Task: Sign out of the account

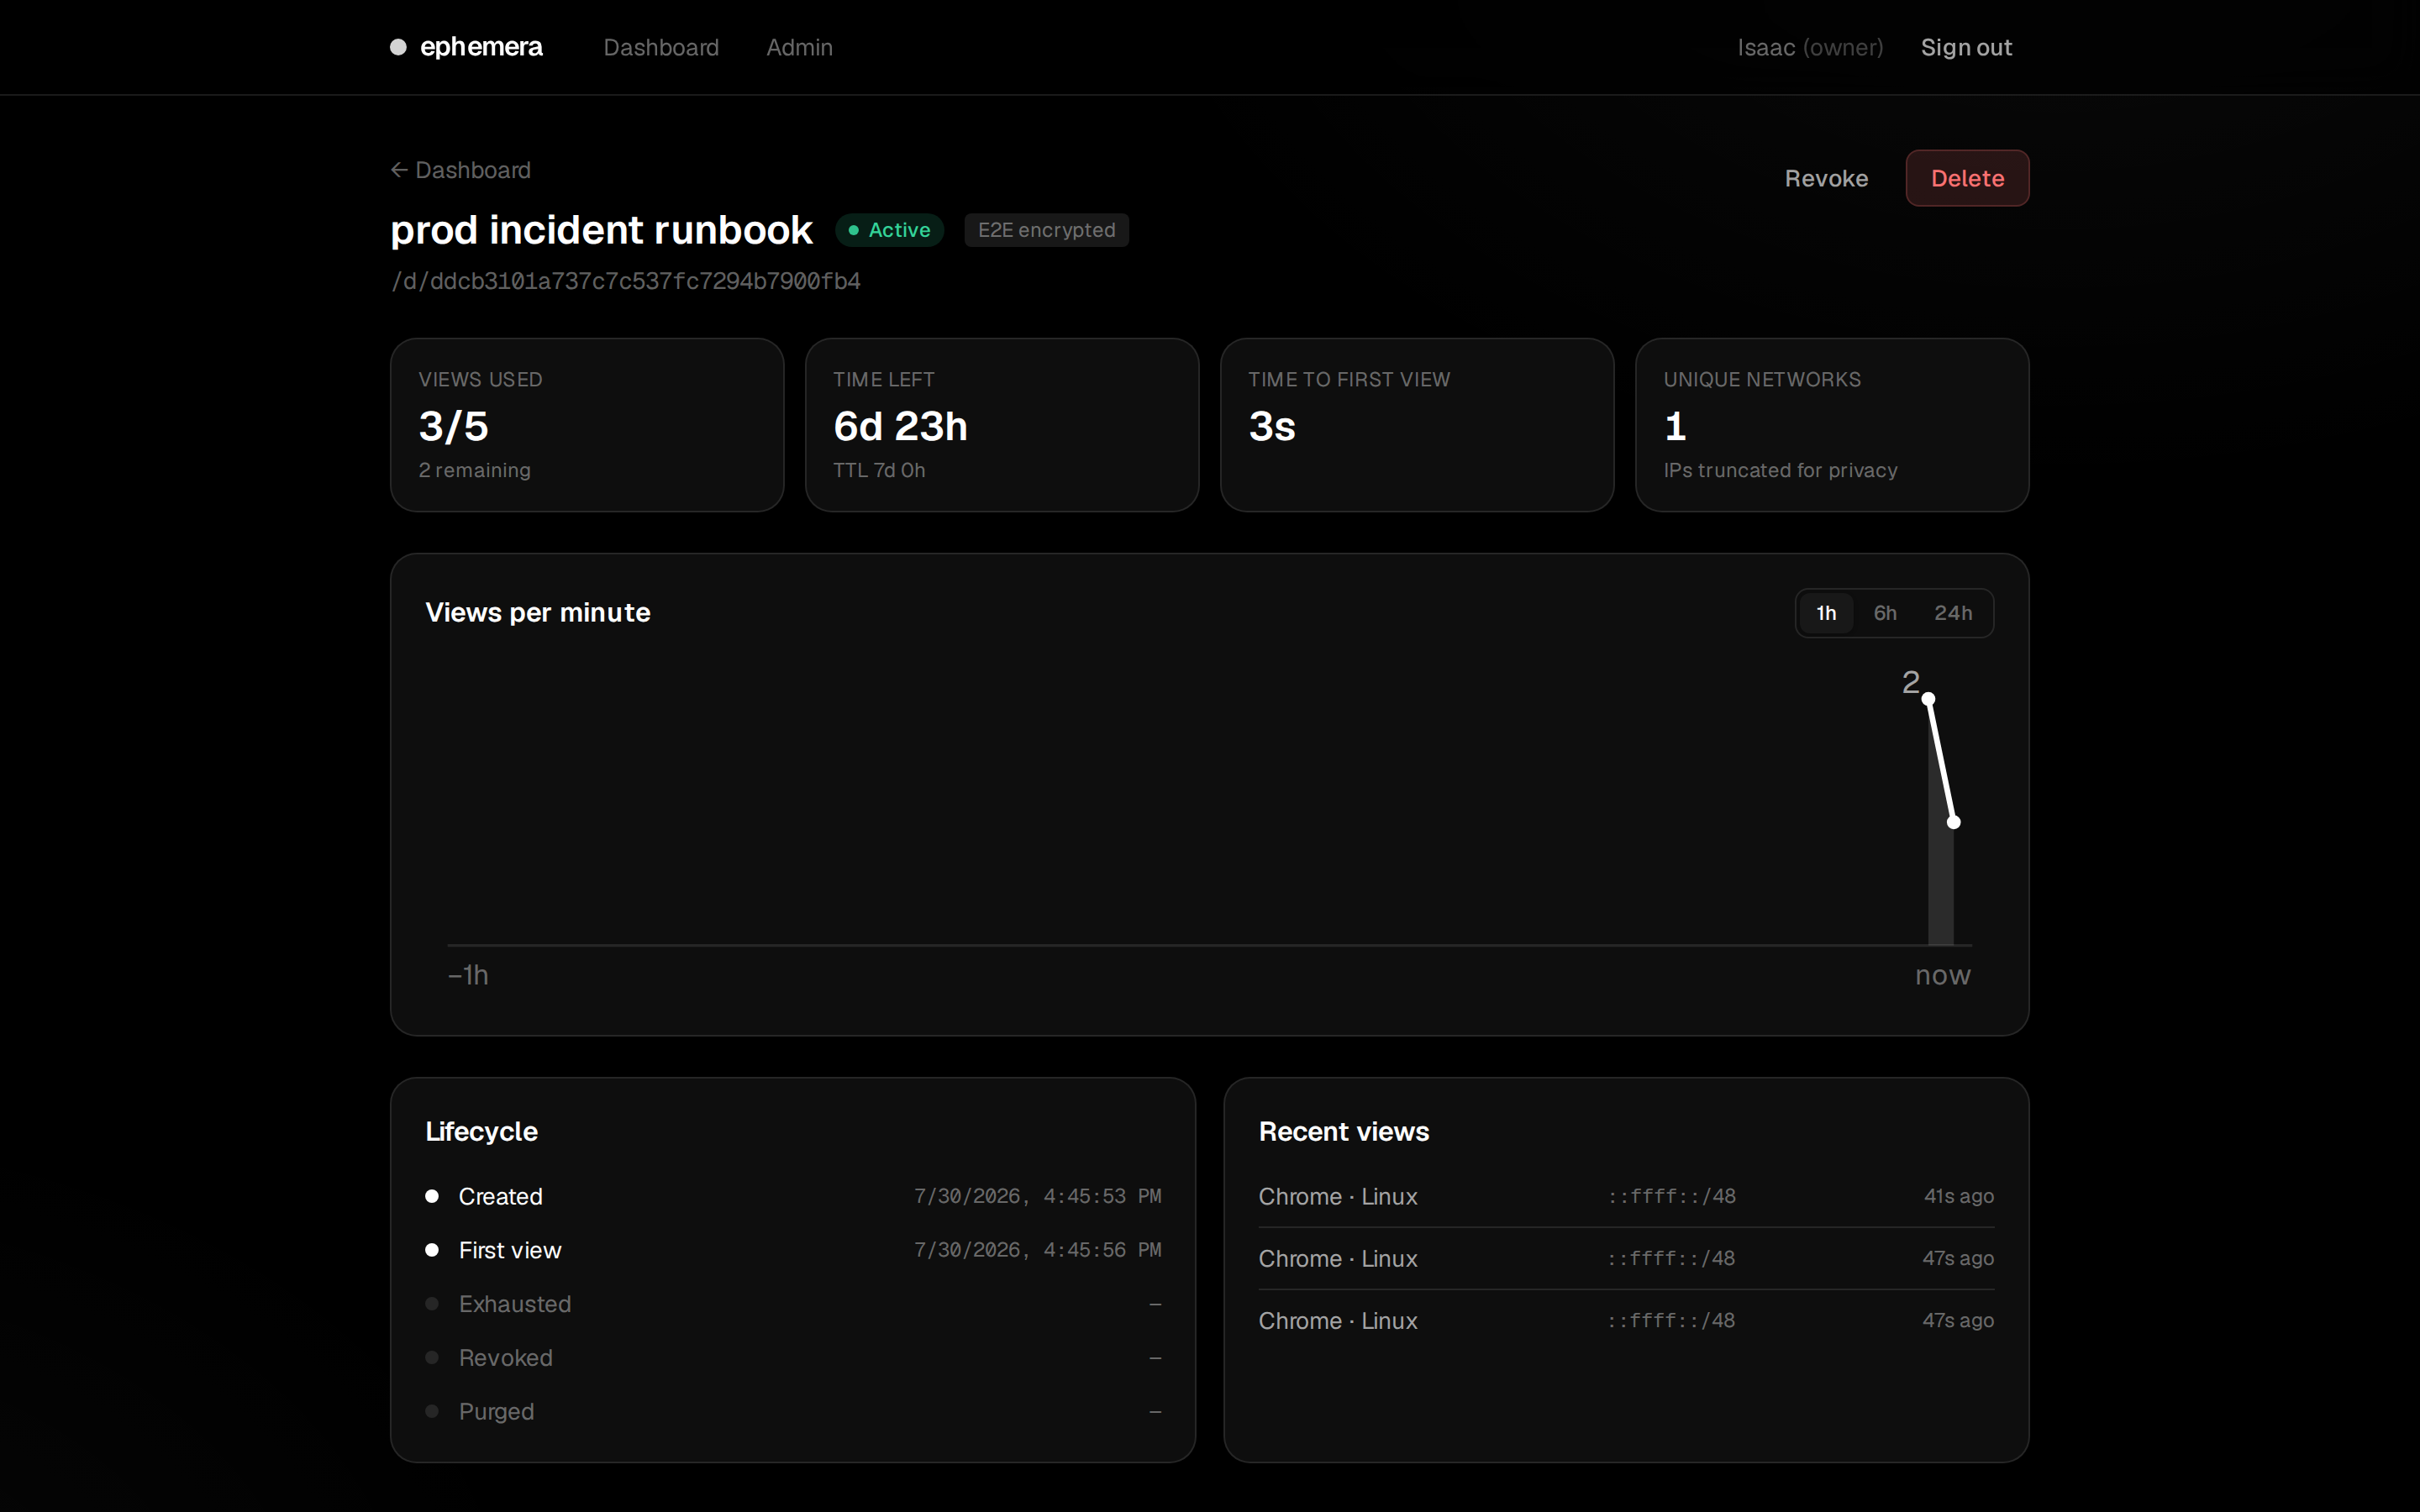Action: coord(1966,47)
